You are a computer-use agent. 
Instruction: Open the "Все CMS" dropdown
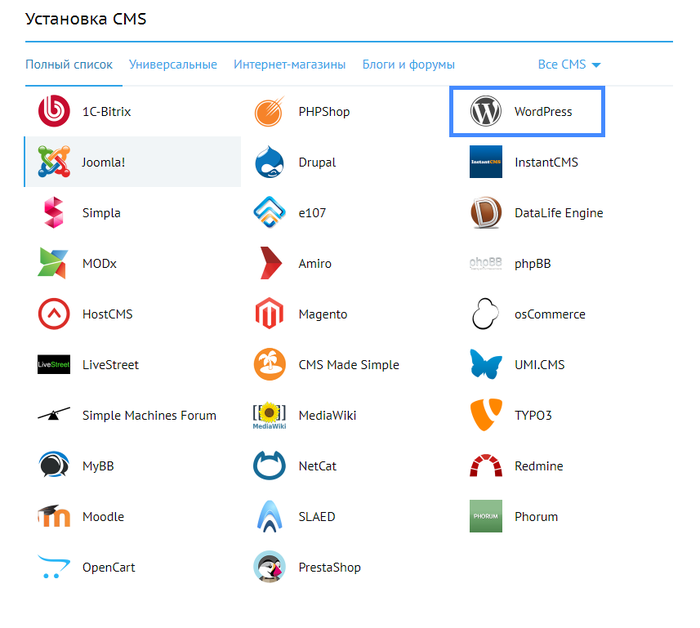tap(569, 65)
